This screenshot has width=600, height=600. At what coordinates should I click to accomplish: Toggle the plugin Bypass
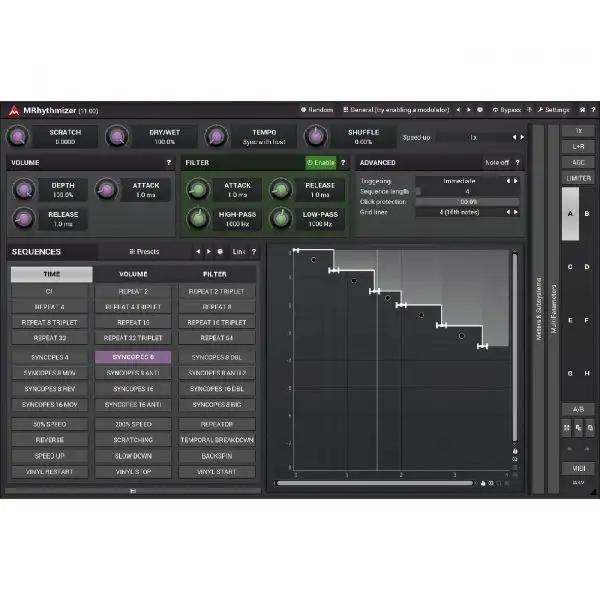[x=508, y=110]
